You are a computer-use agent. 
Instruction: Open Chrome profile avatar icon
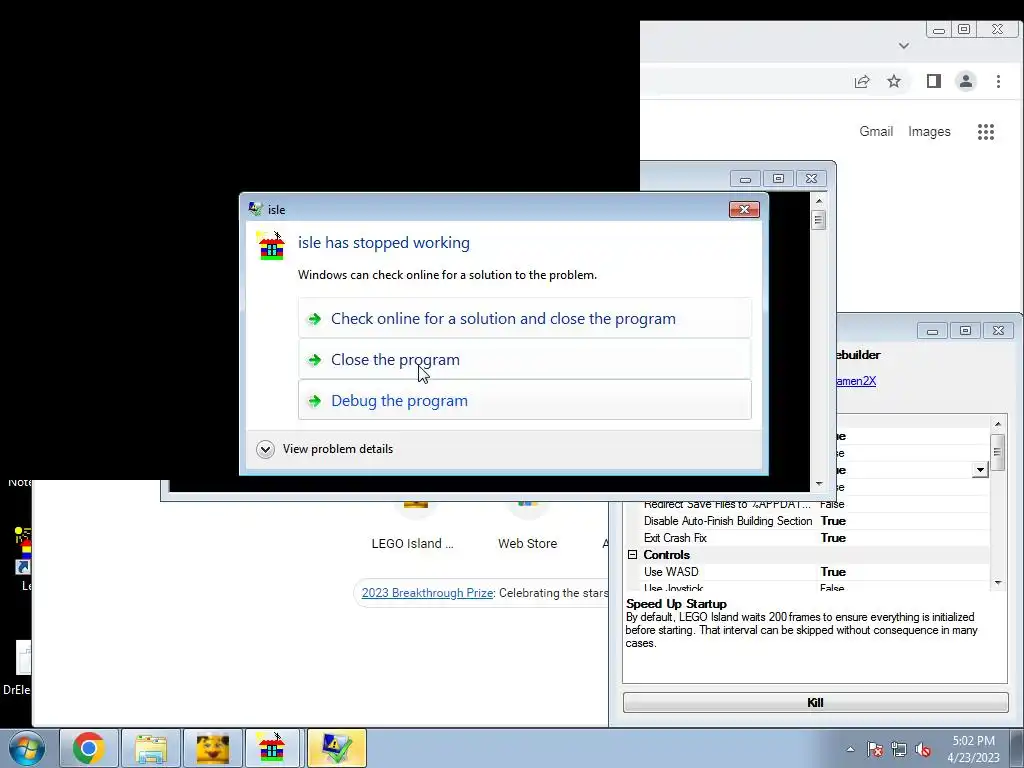pyautogui.click(x=965, y=81)
